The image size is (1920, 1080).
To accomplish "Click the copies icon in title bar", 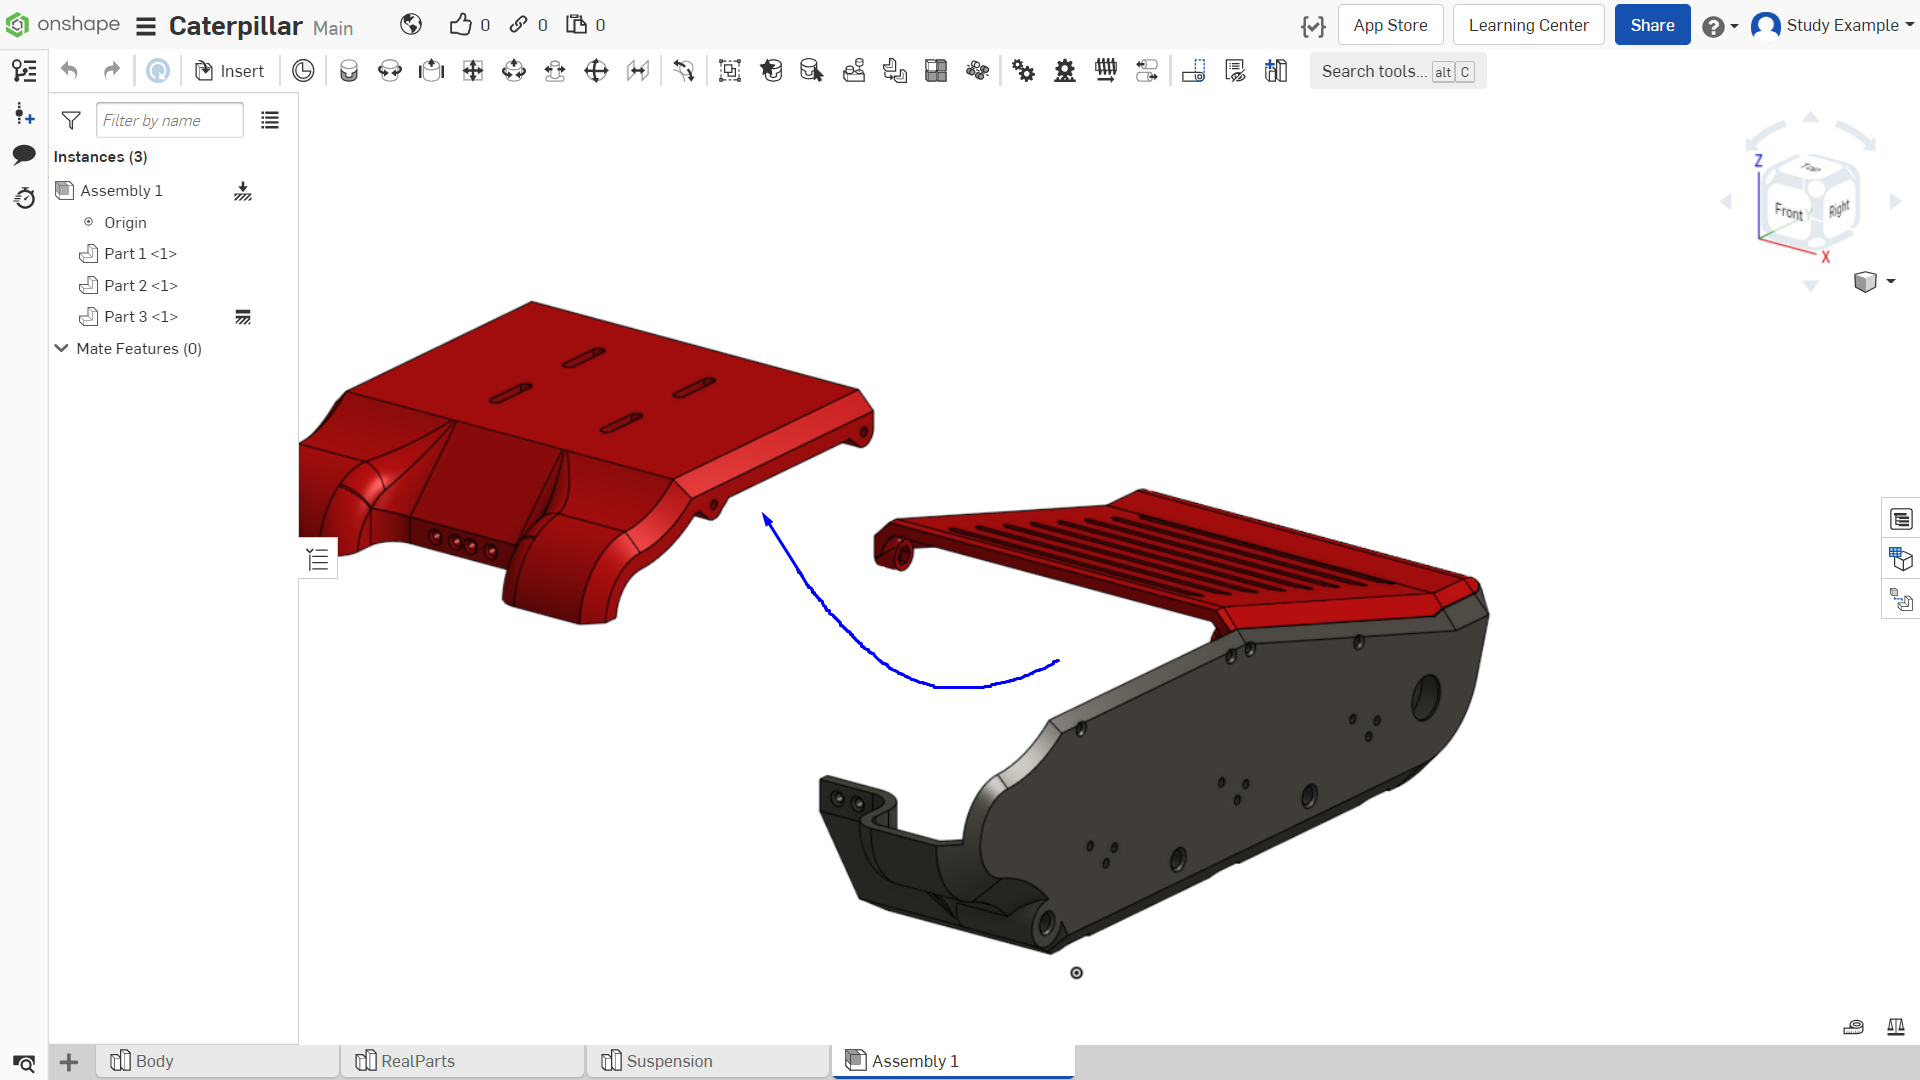I will (x=576, y=25).
